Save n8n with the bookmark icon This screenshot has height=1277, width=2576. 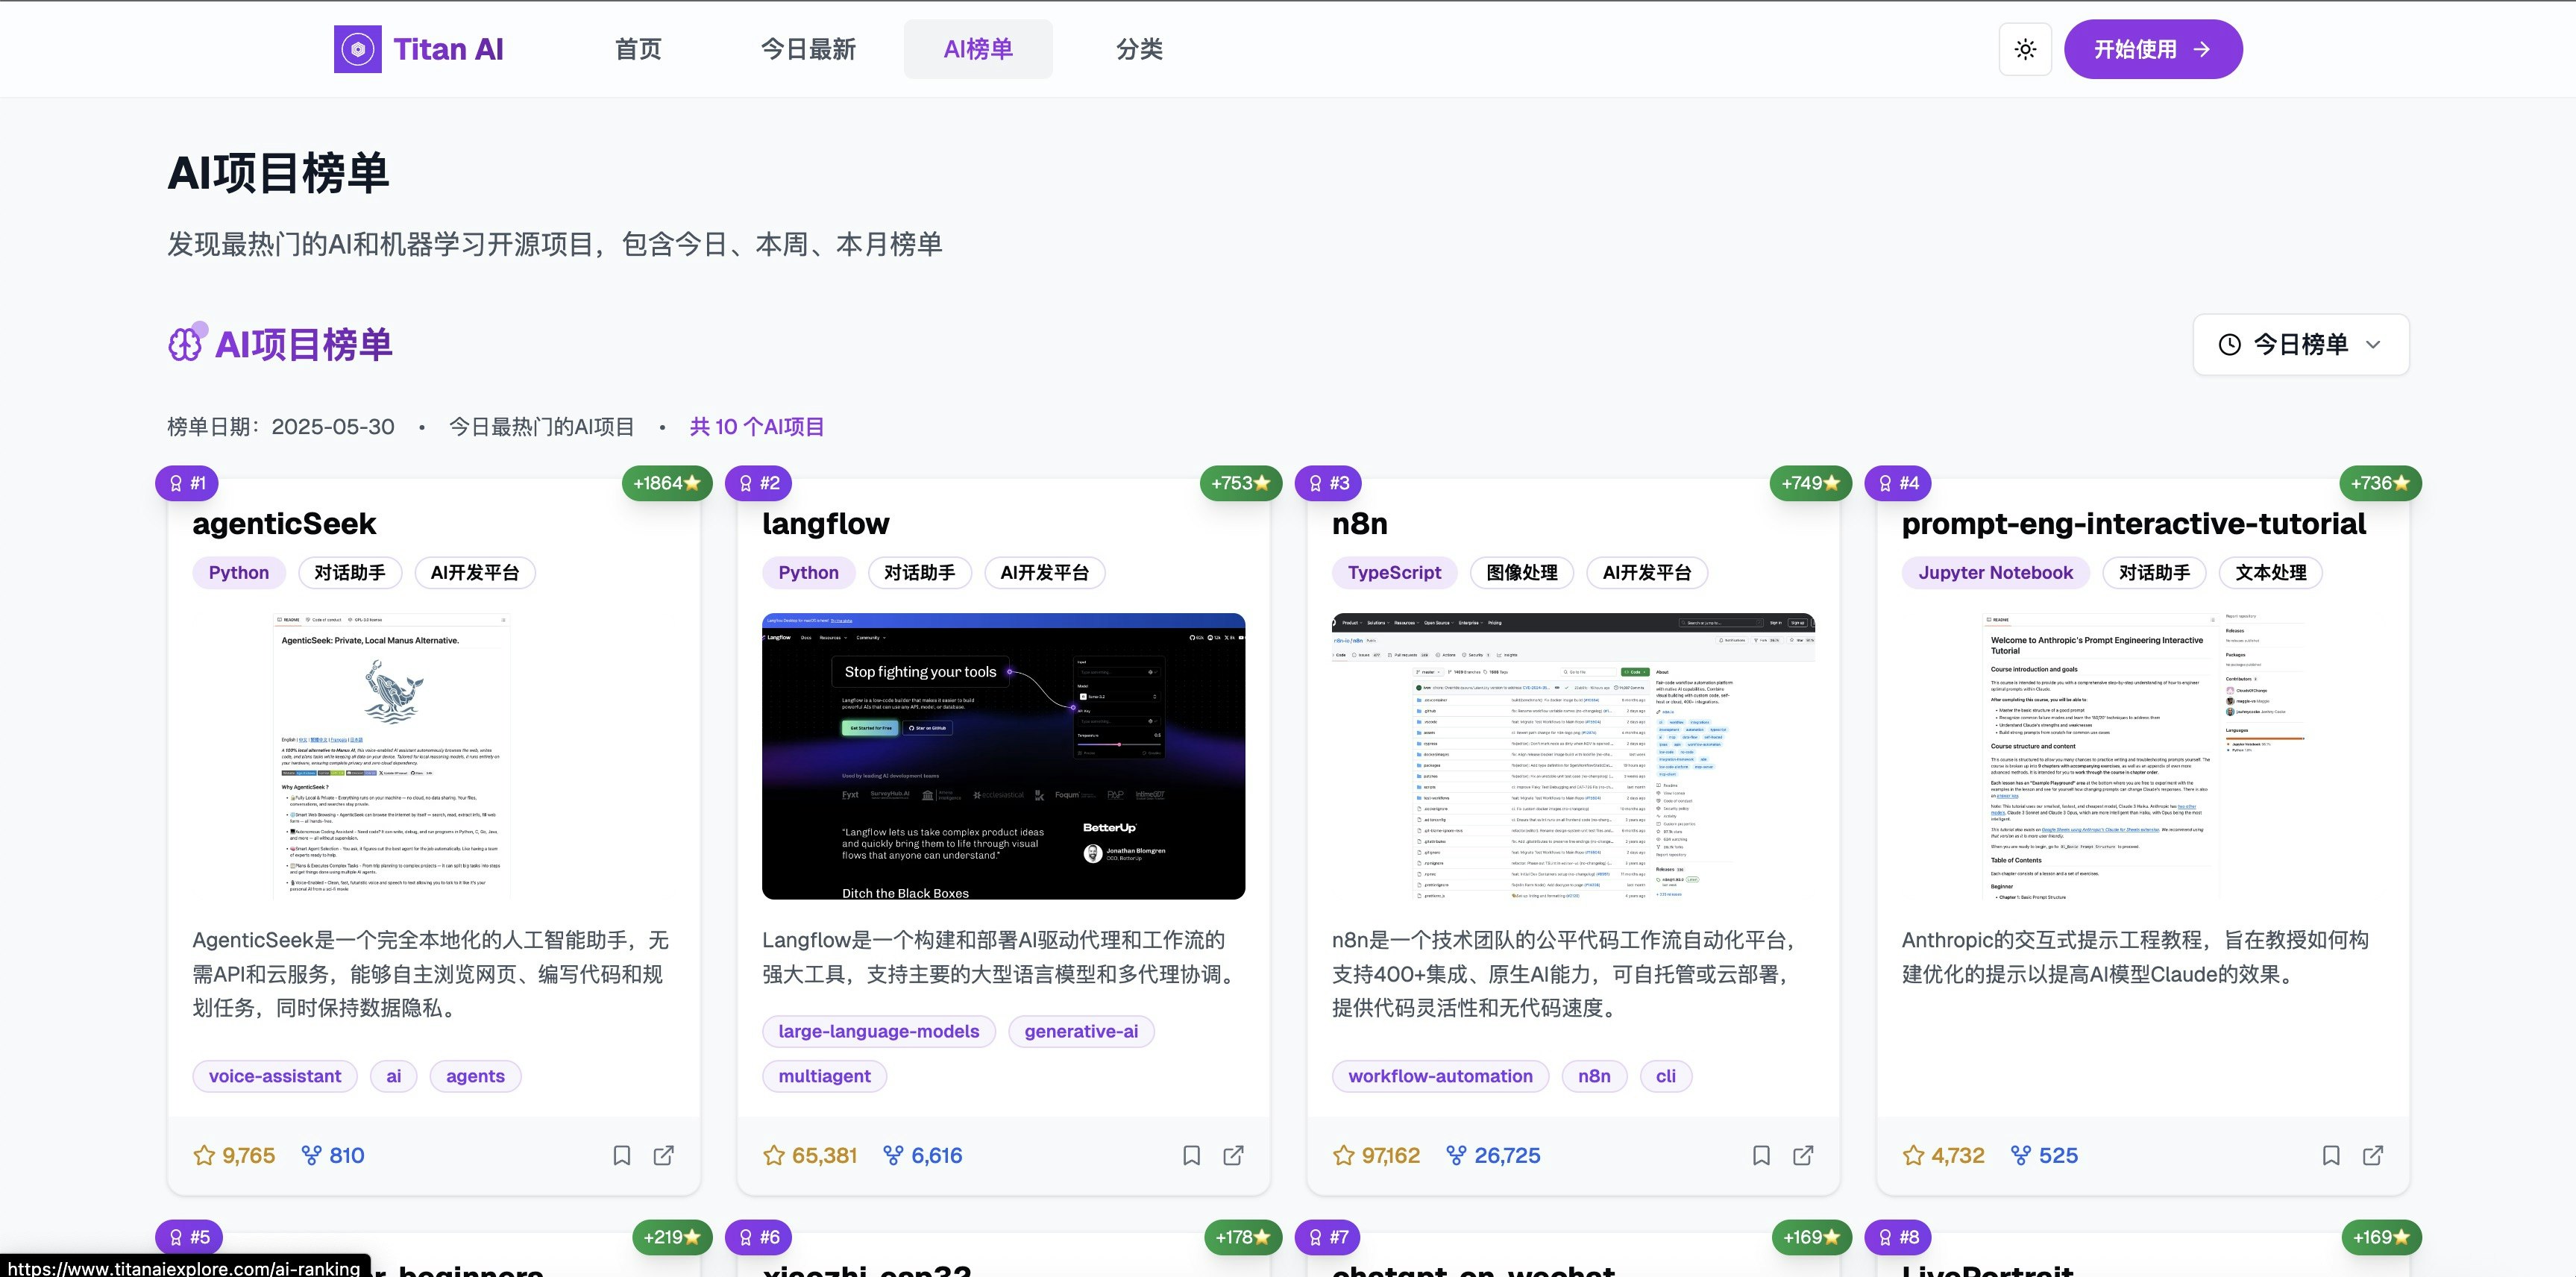tap(1761, 1155)
